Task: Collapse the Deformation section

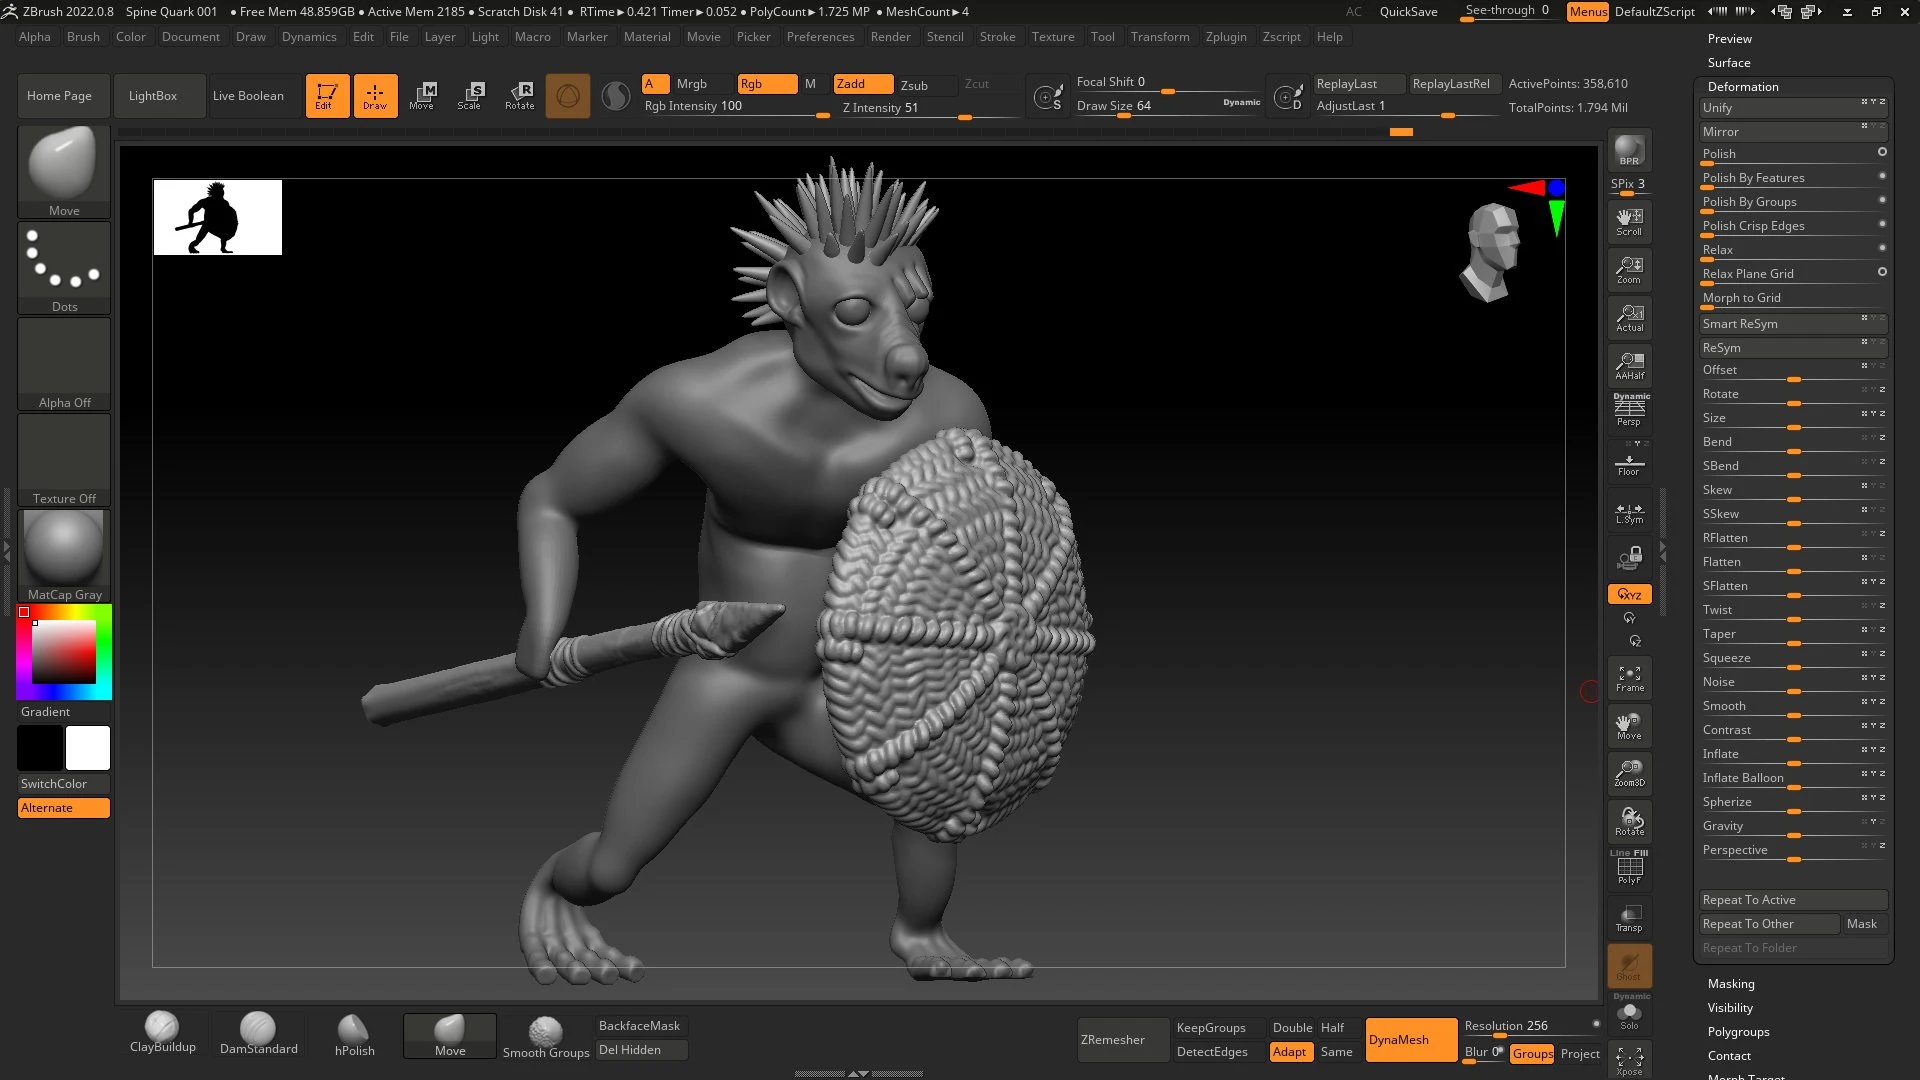Action: 1742,87
